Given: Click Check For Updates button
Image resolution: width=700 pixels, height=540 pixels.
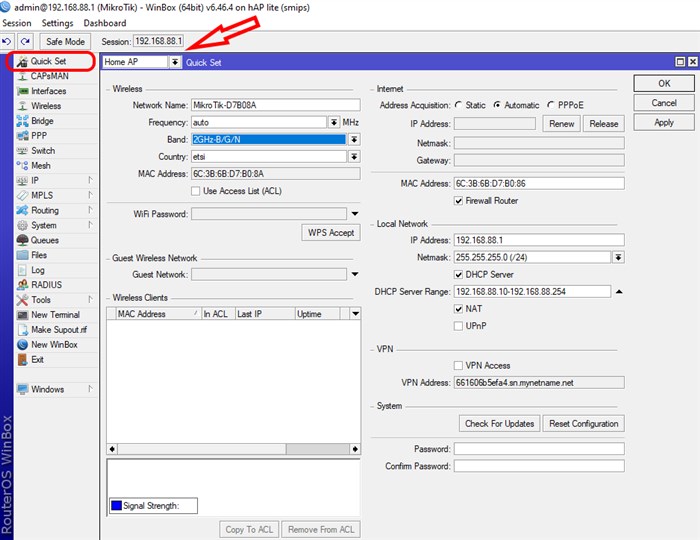Looking at the screenshot, I should [500, 424].
